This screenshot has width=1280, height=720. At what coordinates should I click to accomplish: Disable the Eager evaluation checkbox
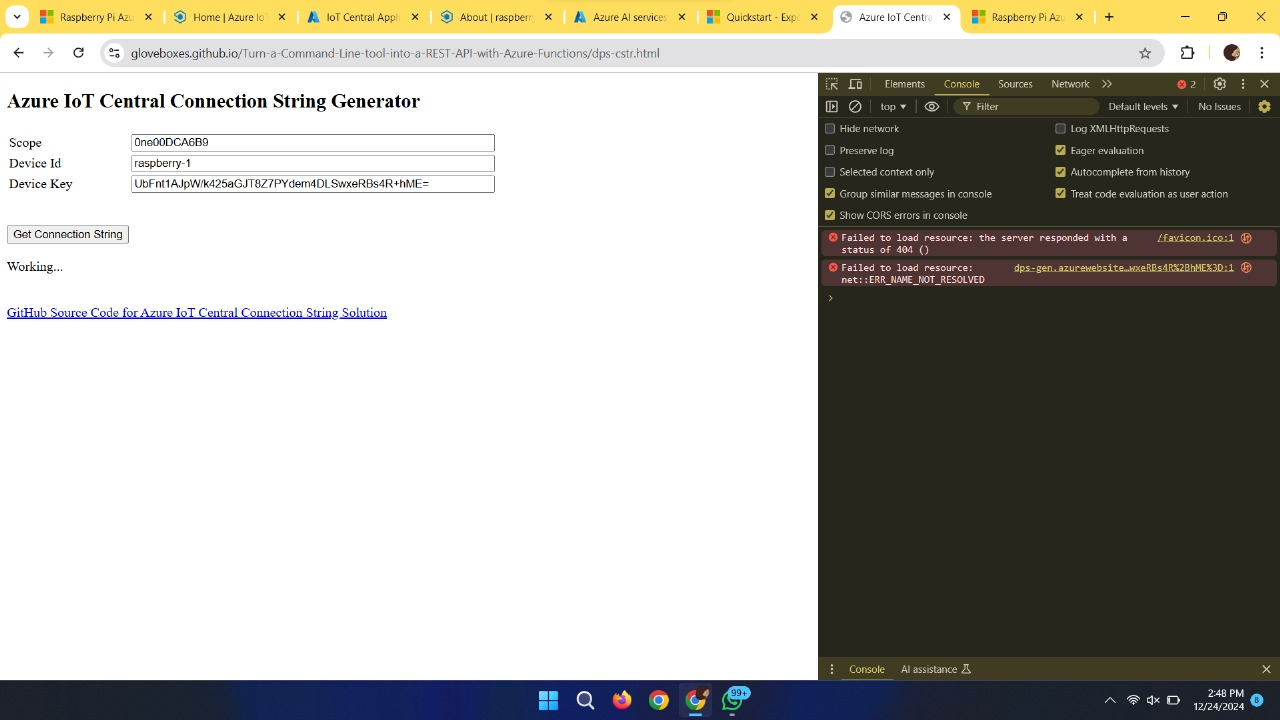coord(1060,150)
